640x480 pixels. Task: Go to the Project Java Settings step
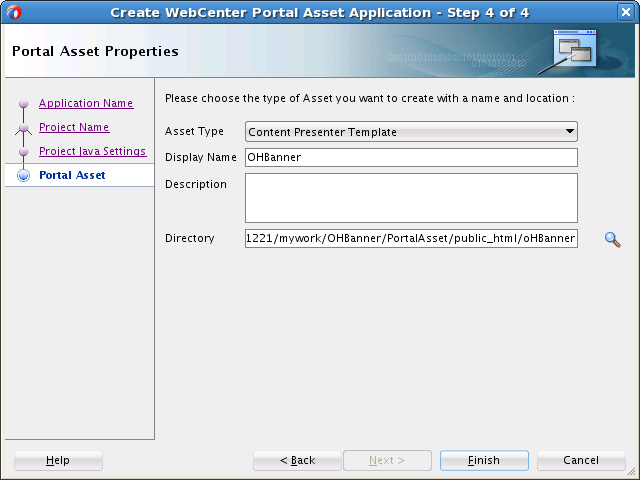click(x=92, y=151)
